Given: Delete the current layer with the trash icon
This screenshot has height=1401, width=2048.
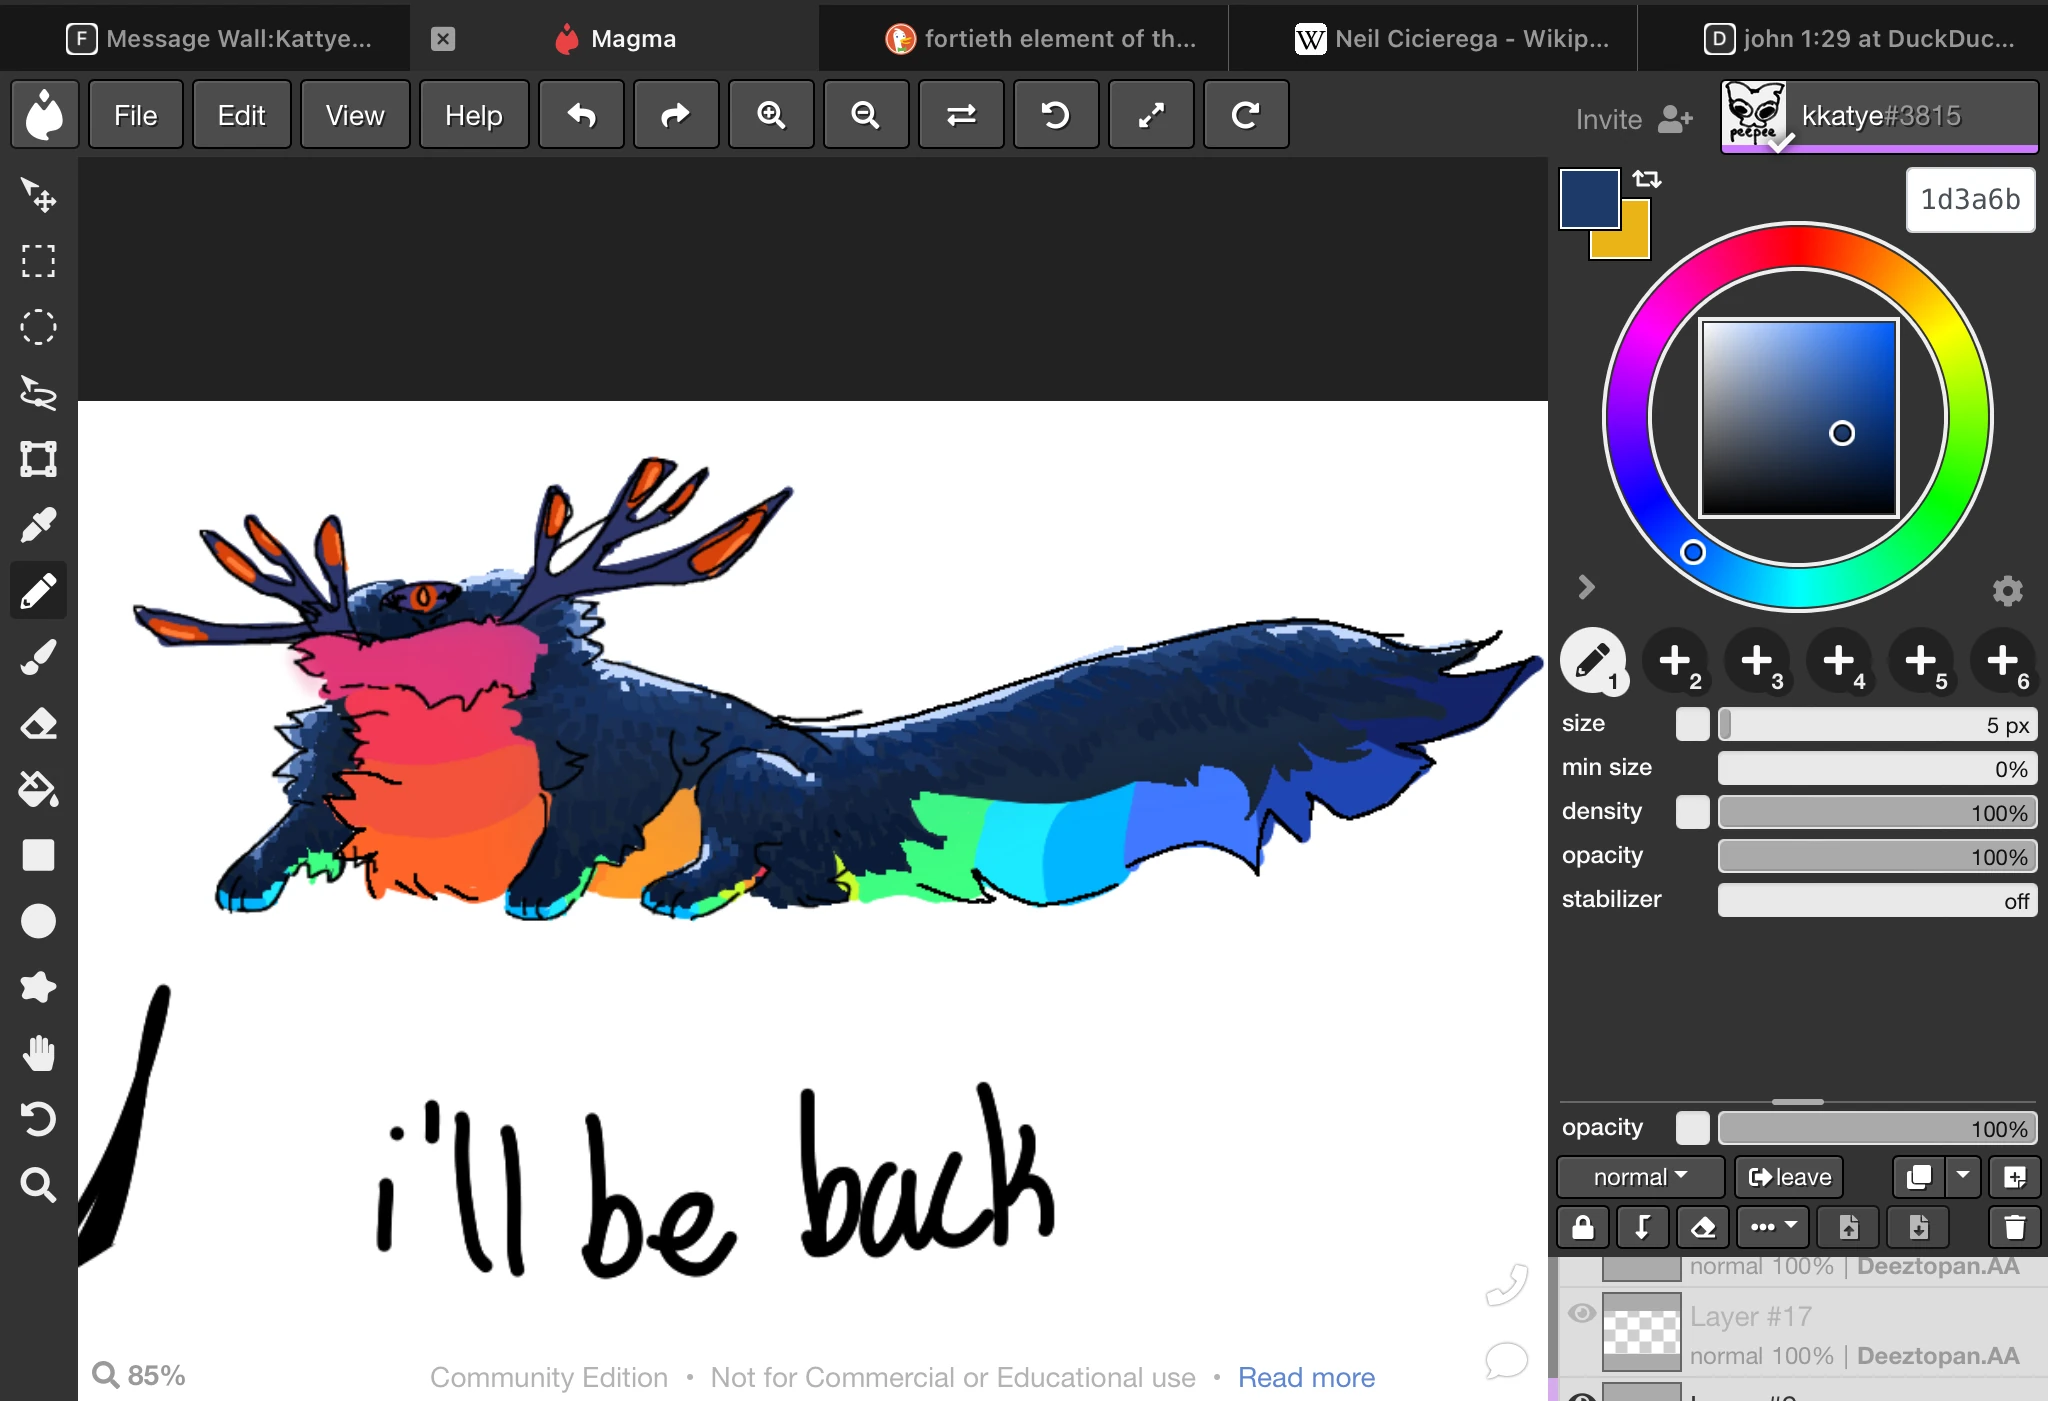Looking at the screenshot, I should click(x=2015, y=1227).
